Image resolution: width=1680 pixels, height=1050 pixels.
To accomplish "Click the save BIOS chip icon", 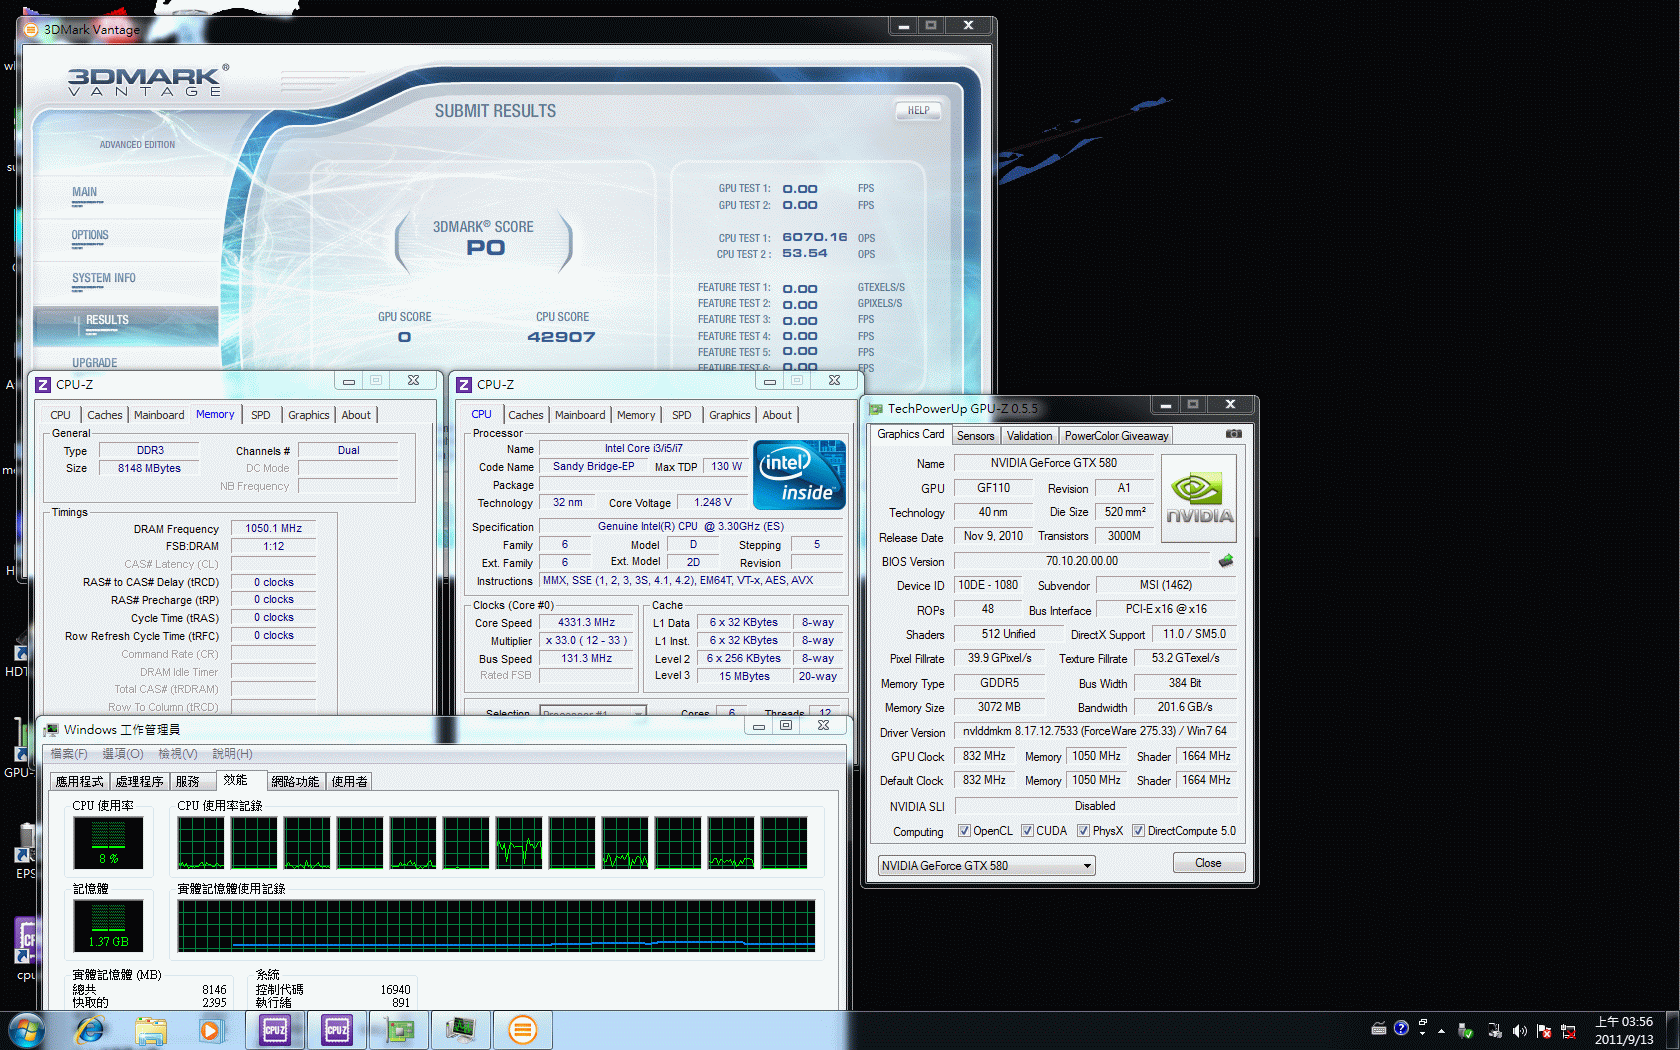I will pyautogui.click(x=1226, y=561).
